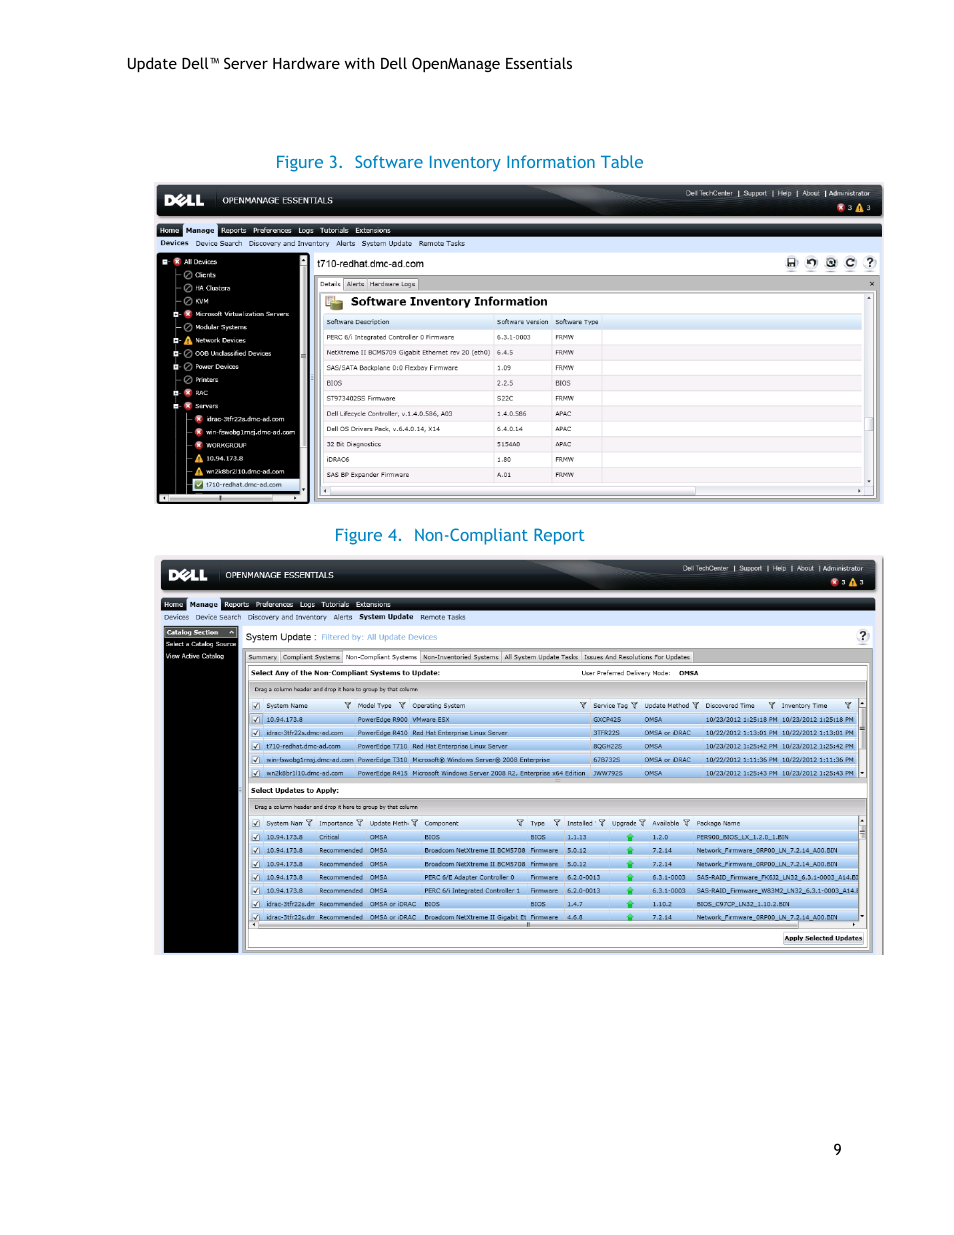Expand the OOB Unclassified Devices node
This screenshot has height=1235, width=954.
click(x=176, y=353)
